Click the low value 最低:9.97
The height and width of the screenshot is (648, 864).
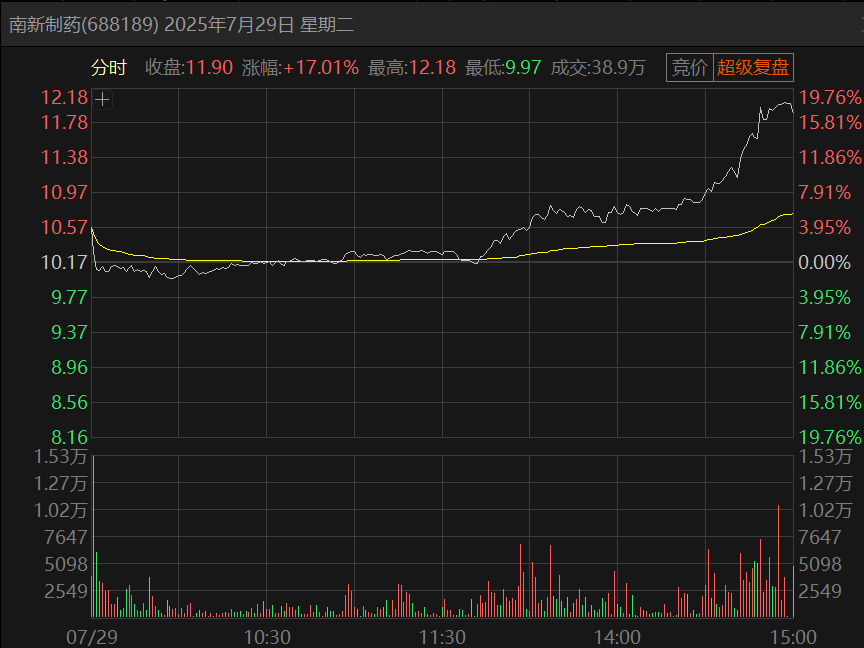point(503,68)
